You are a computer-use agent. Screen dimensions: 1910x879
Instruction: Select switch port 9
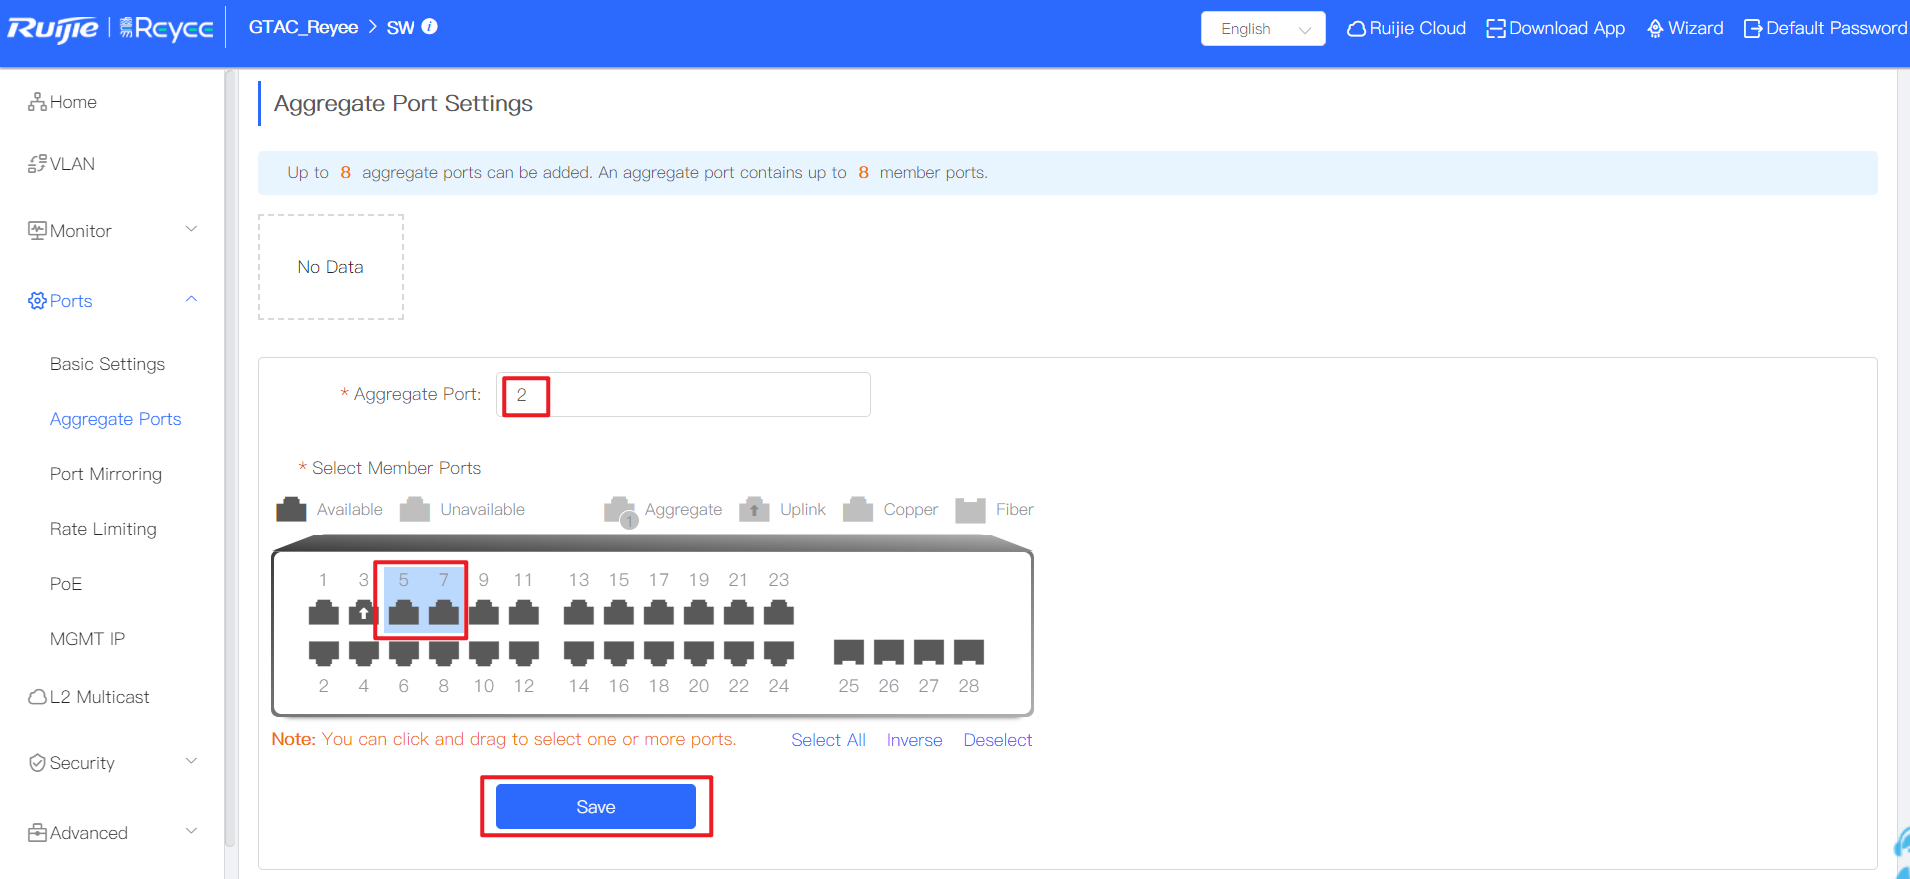coord(484,612)
